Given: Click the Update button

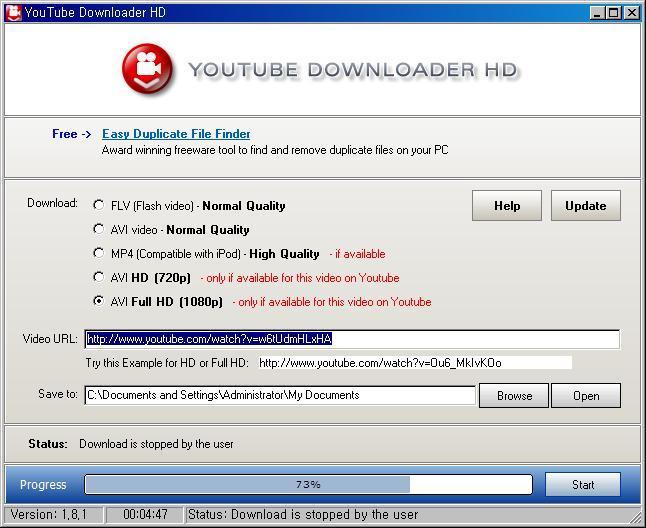Looking at the screenshot, I should (585, 206).
